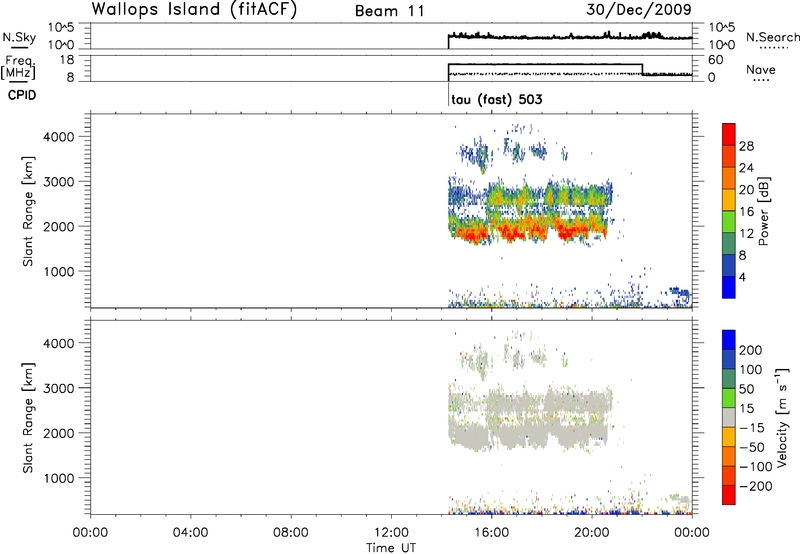Click the "N.Sky" legend label

19,37
